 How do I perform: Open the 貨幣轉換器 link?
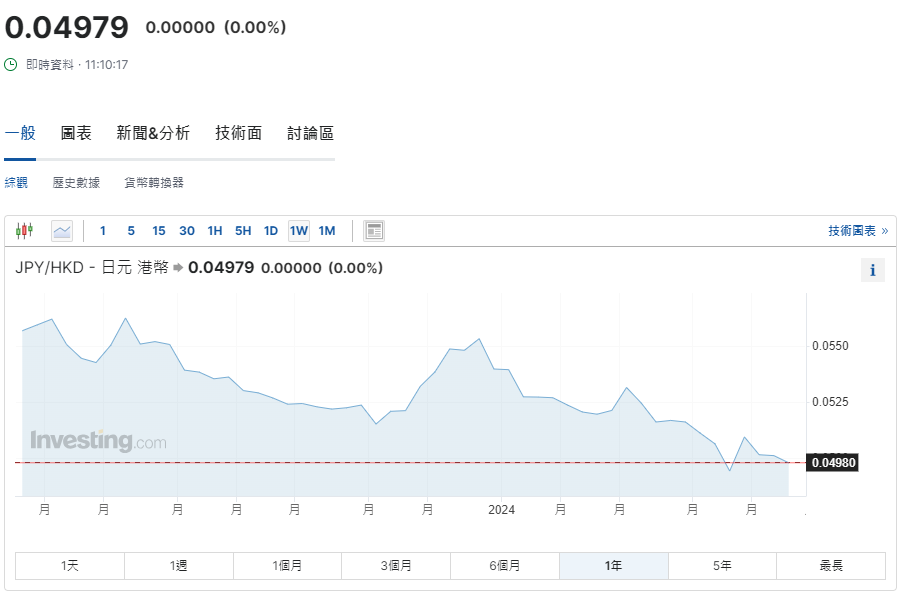154,183
